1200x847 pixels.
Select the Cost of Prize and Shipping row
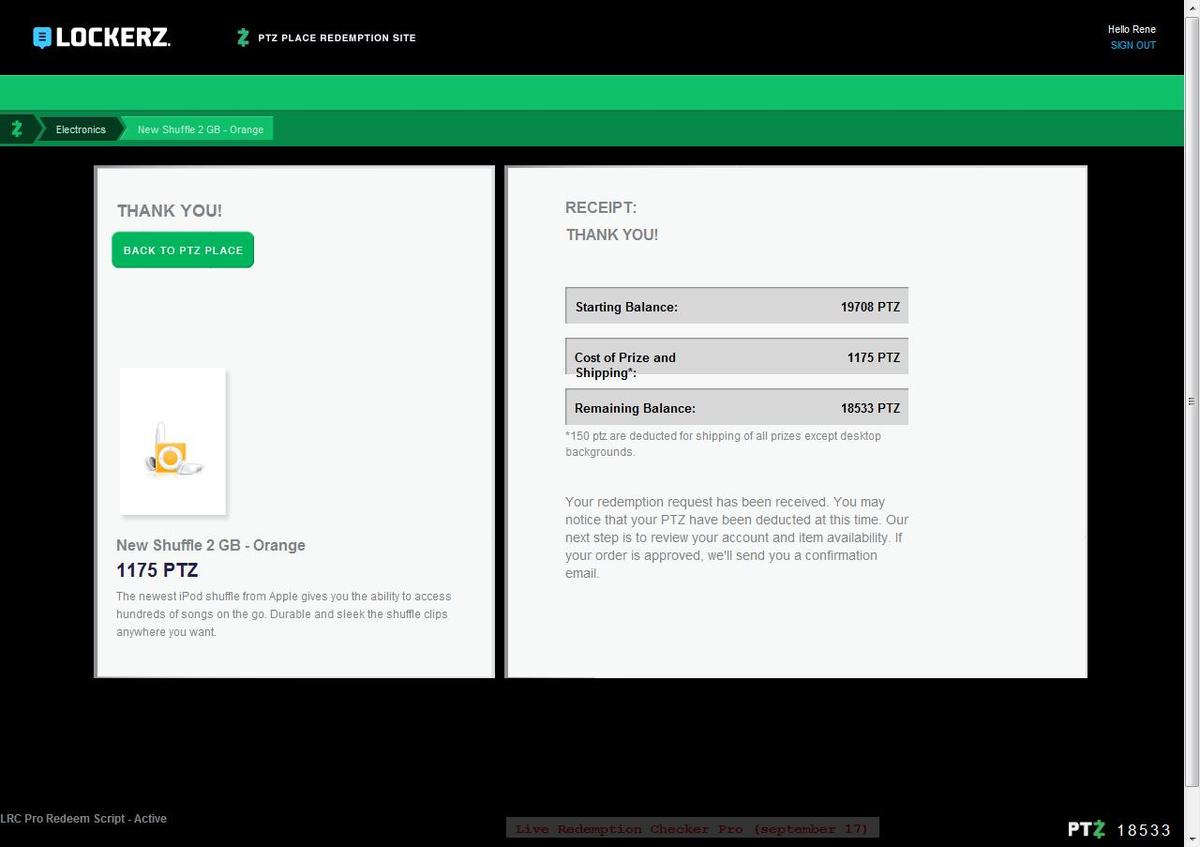(736, 358)
